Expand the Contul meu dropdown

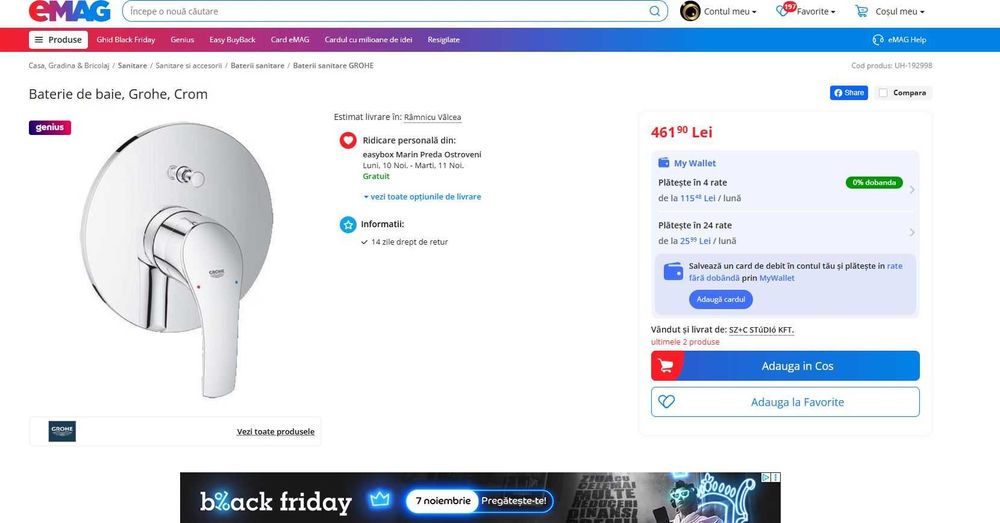click(730, 11)
